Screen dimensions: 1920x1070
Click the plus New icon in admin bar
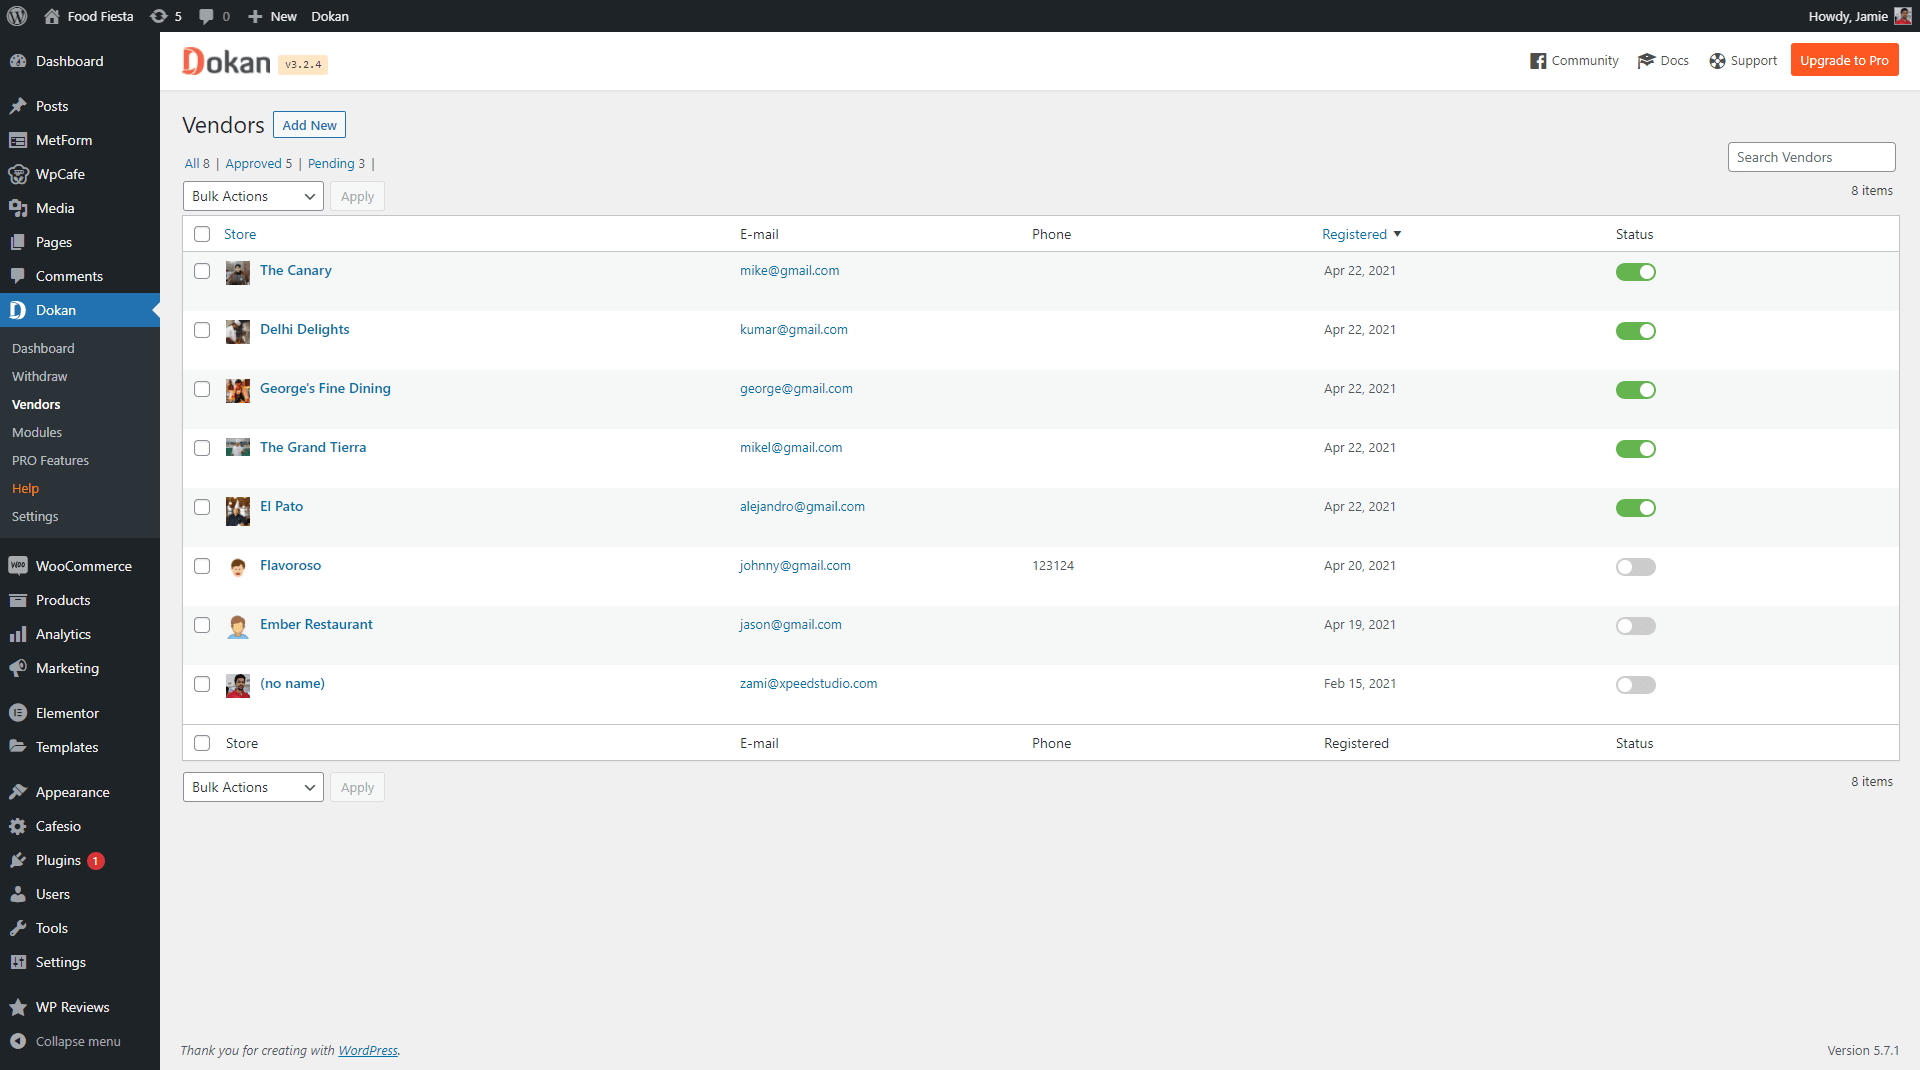[x=255, y=16]
